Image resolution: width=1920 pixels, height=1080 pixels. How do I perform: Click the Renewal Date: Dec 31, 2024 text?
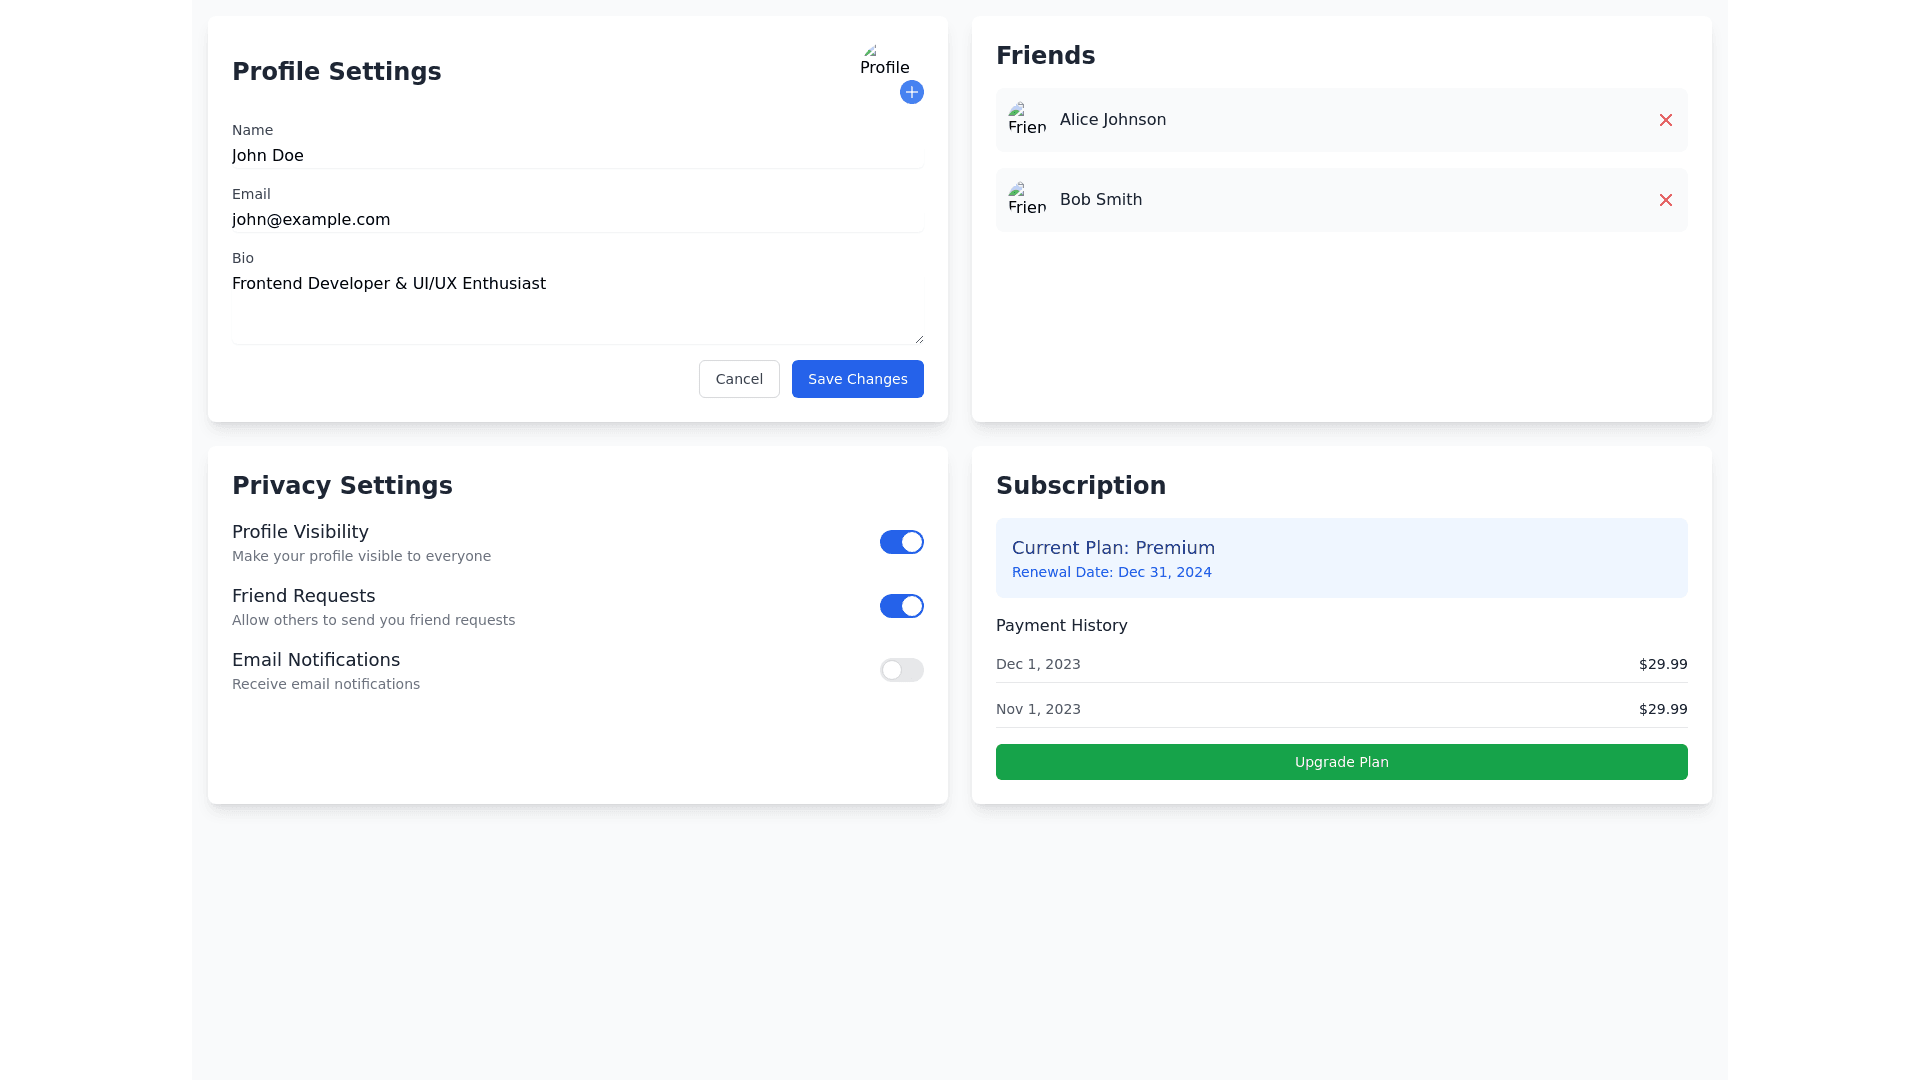coord(1111,572)
